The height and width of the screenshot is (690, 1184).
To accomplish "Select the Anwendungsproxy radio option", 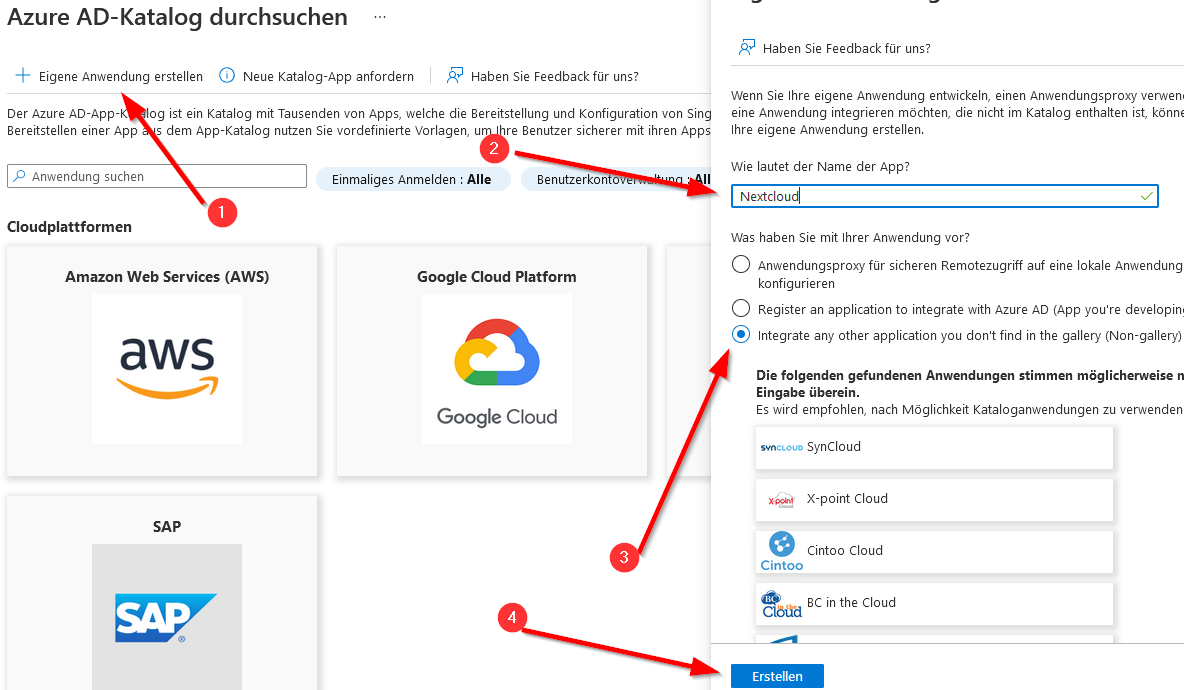I will 741,264.
